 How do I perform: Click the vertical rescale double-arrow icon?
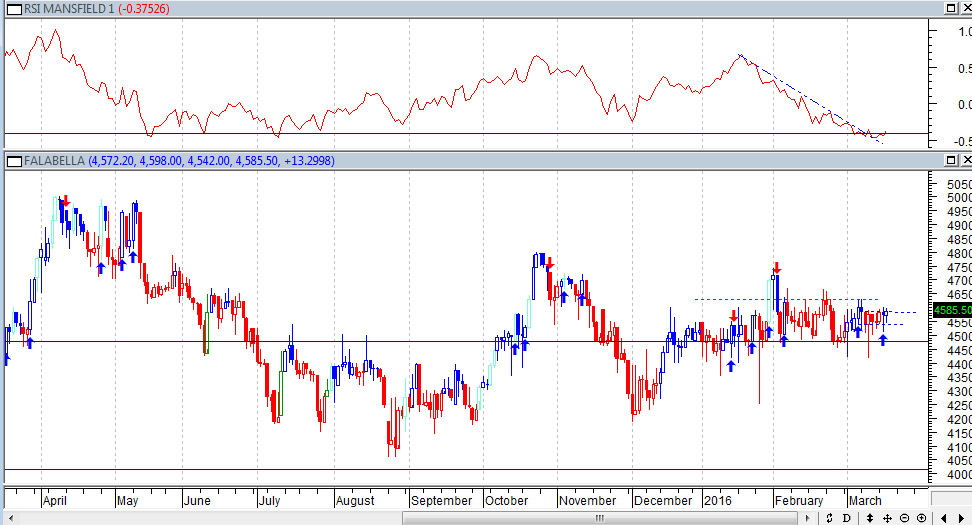pos(871,518)
